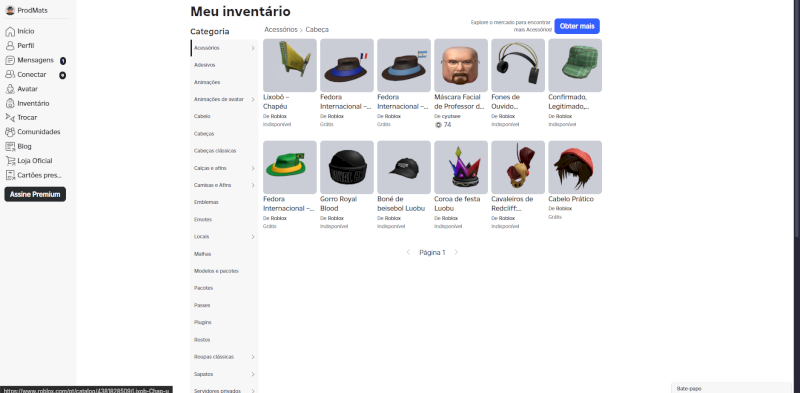Screen dimensions: 800x393
Task: Open the Cabelo Prático thumbnail
Action: coord(575,167)
